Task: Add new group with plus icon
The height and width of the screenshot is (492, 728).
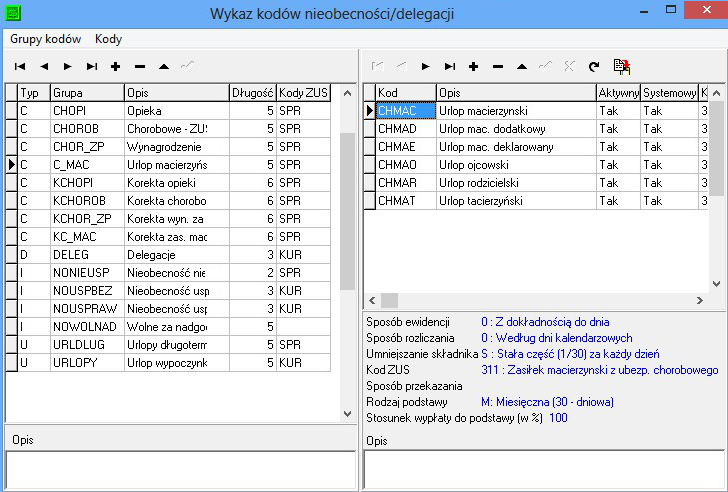Action: coord(116,66)
